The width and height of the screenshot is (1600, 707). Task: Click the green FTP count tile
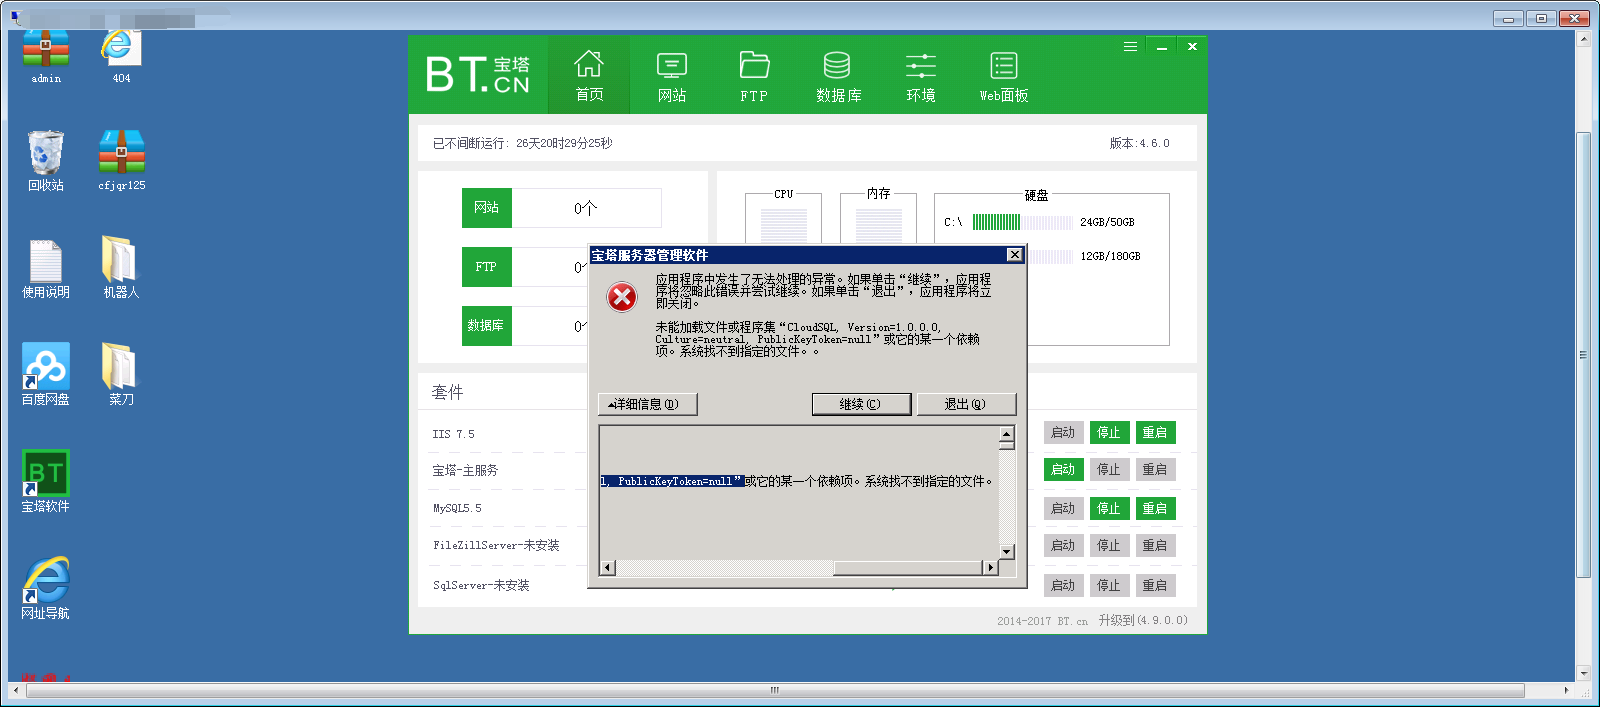click(487, 267)
